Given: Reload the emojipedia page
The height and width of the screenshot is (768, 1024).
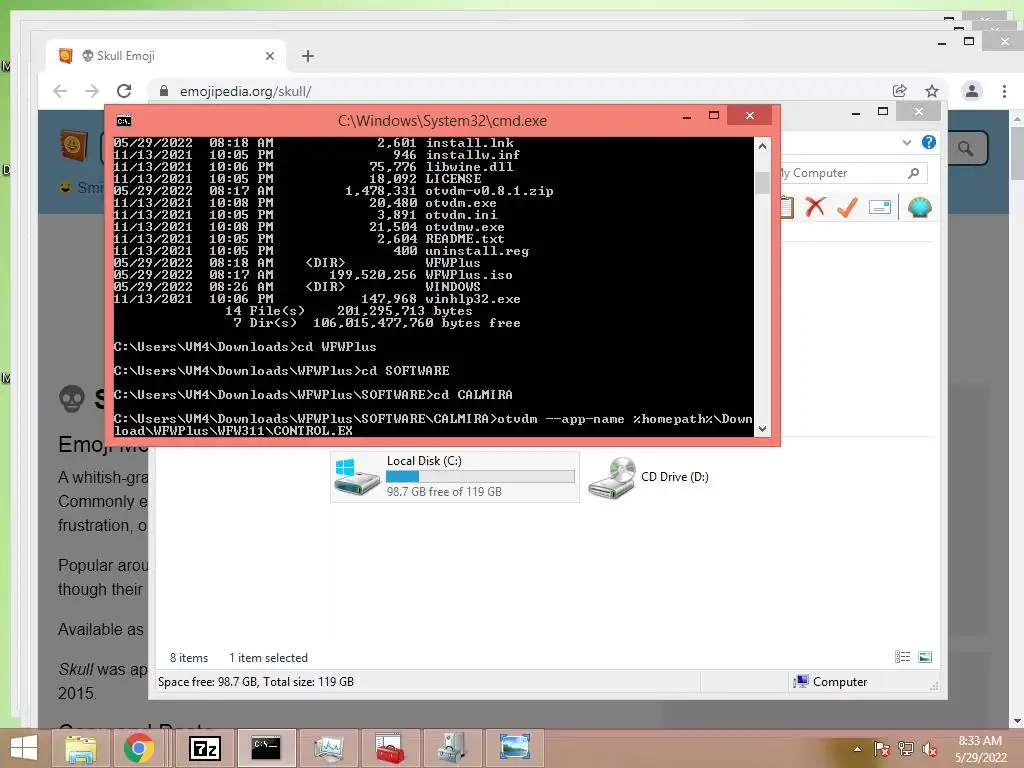Looking at the screenshot, I should (x=124, y=91).
